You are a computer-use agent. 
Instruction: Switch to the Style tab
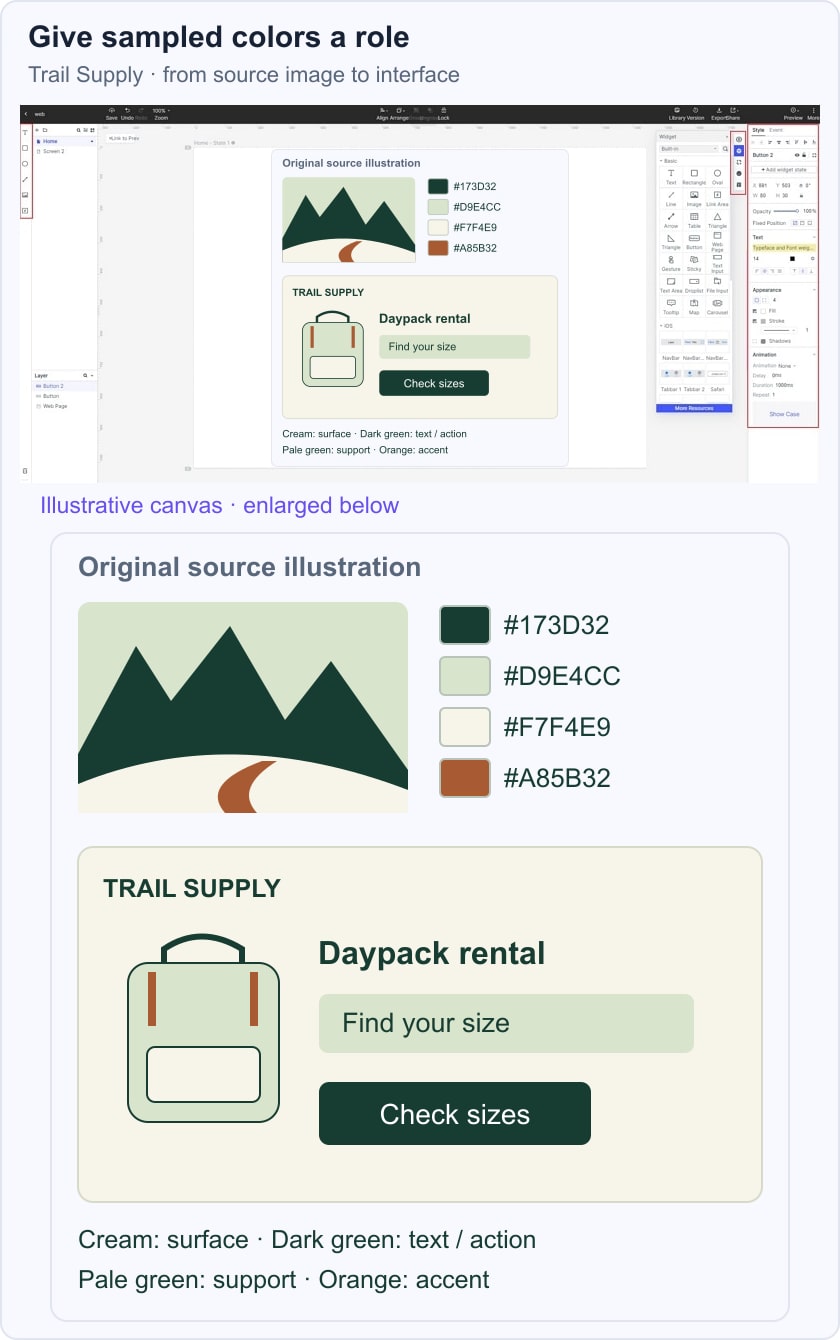click(x=758, y=130)
